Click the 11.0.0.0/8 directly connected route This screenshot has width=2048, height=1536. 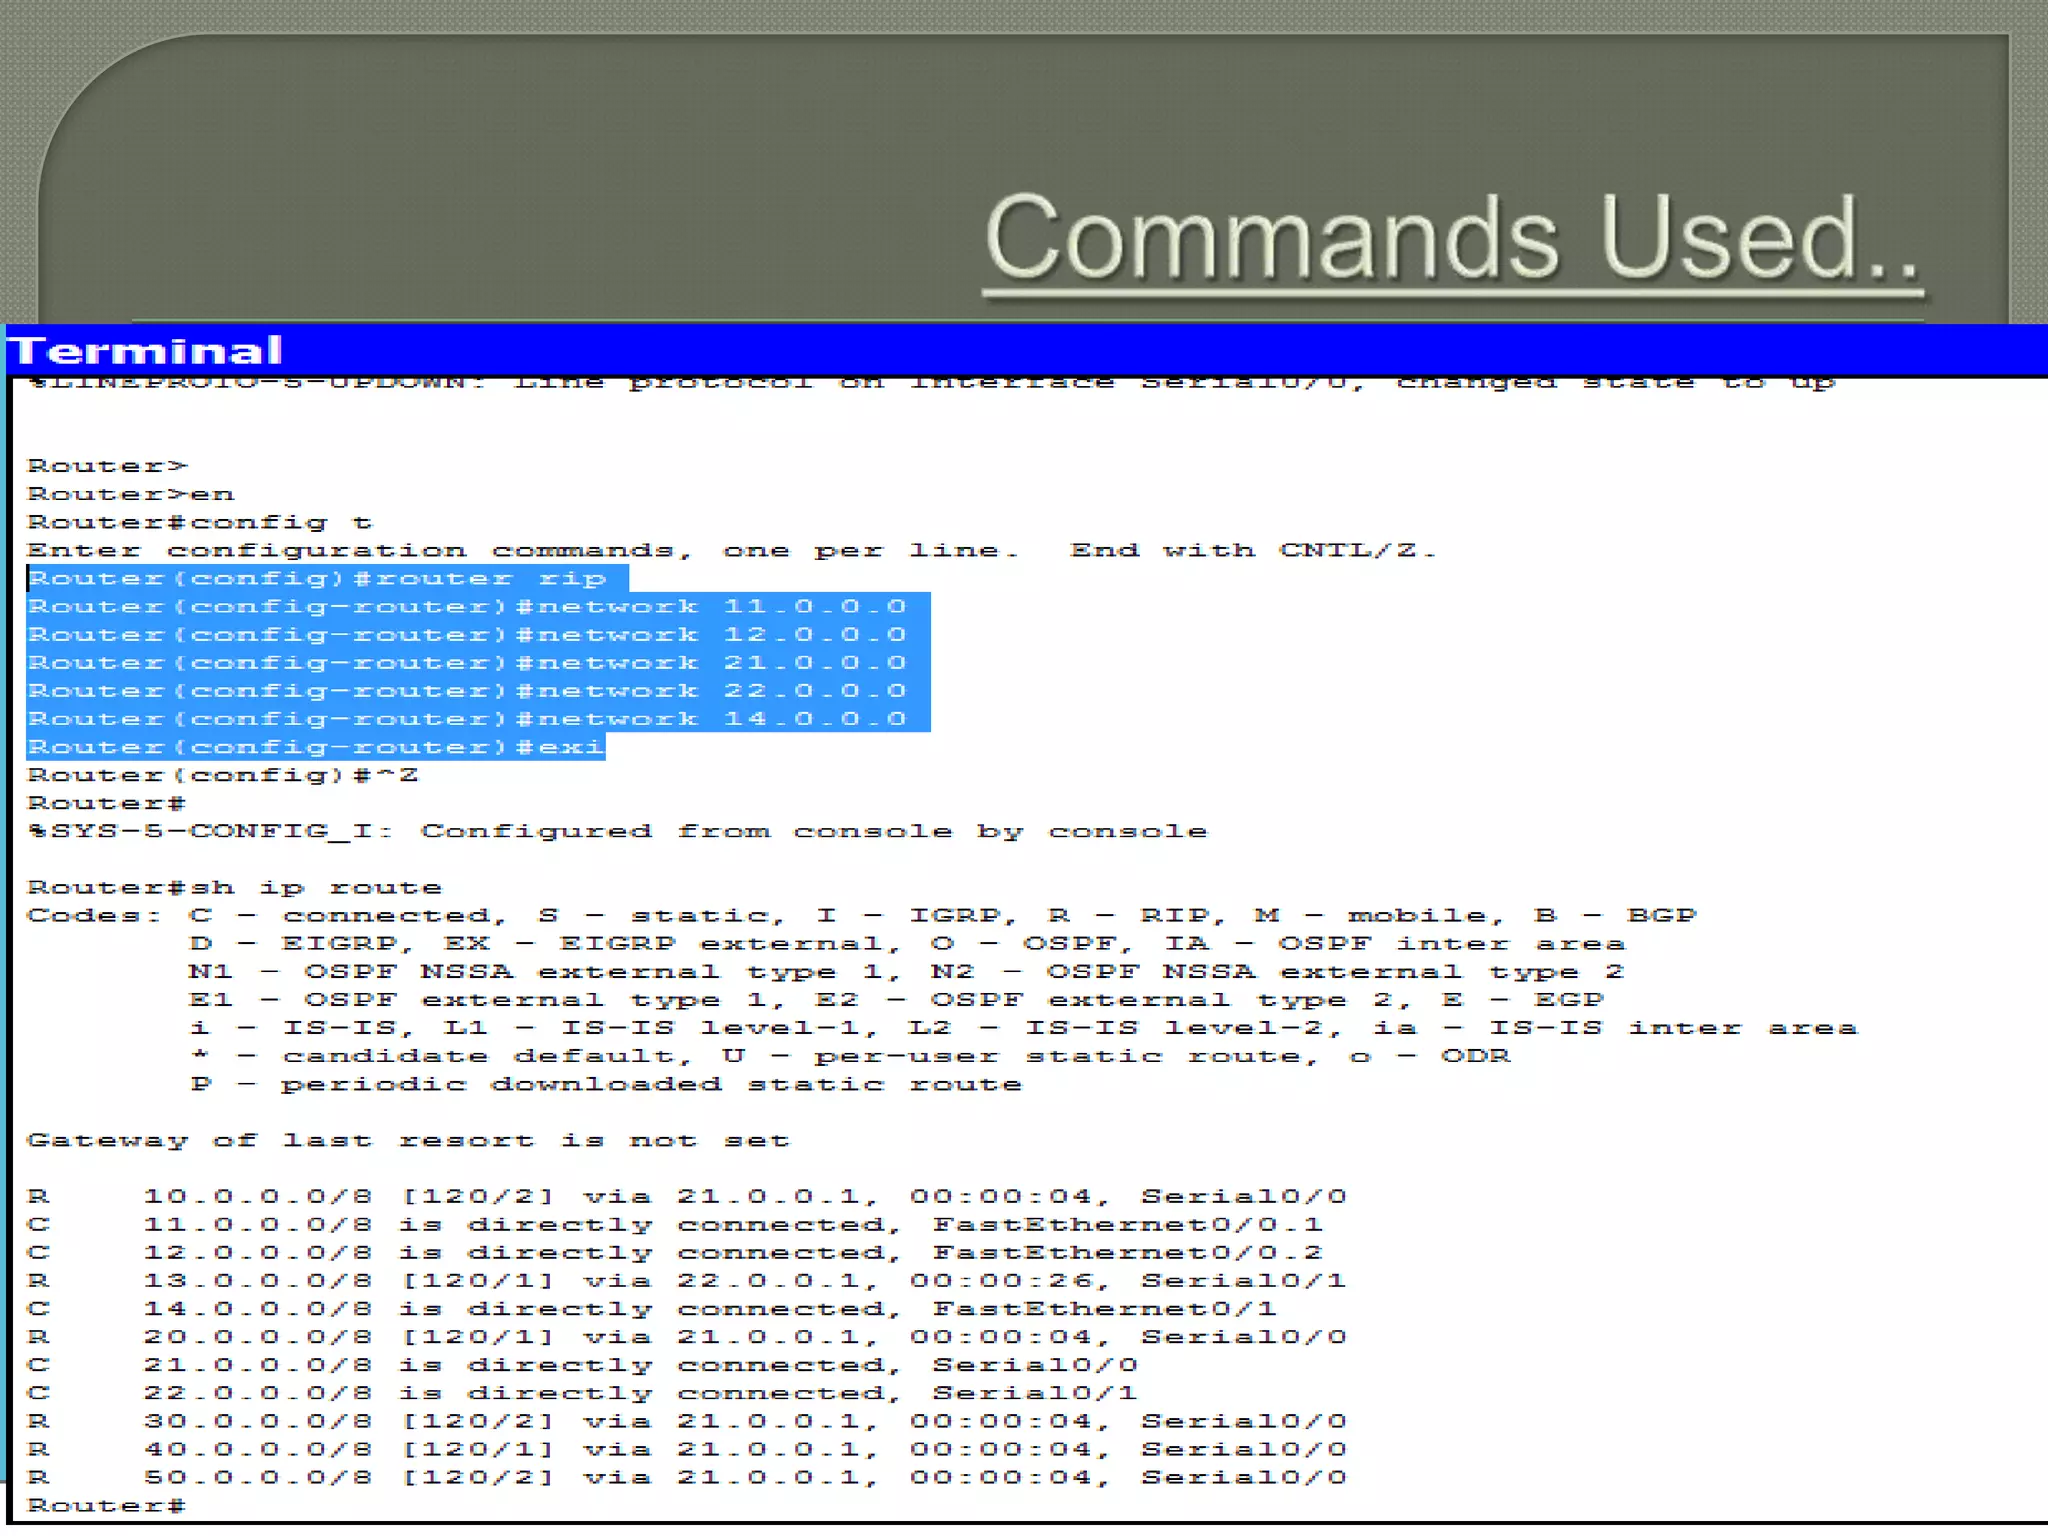pyautogui.click(x=676, y=1225)
